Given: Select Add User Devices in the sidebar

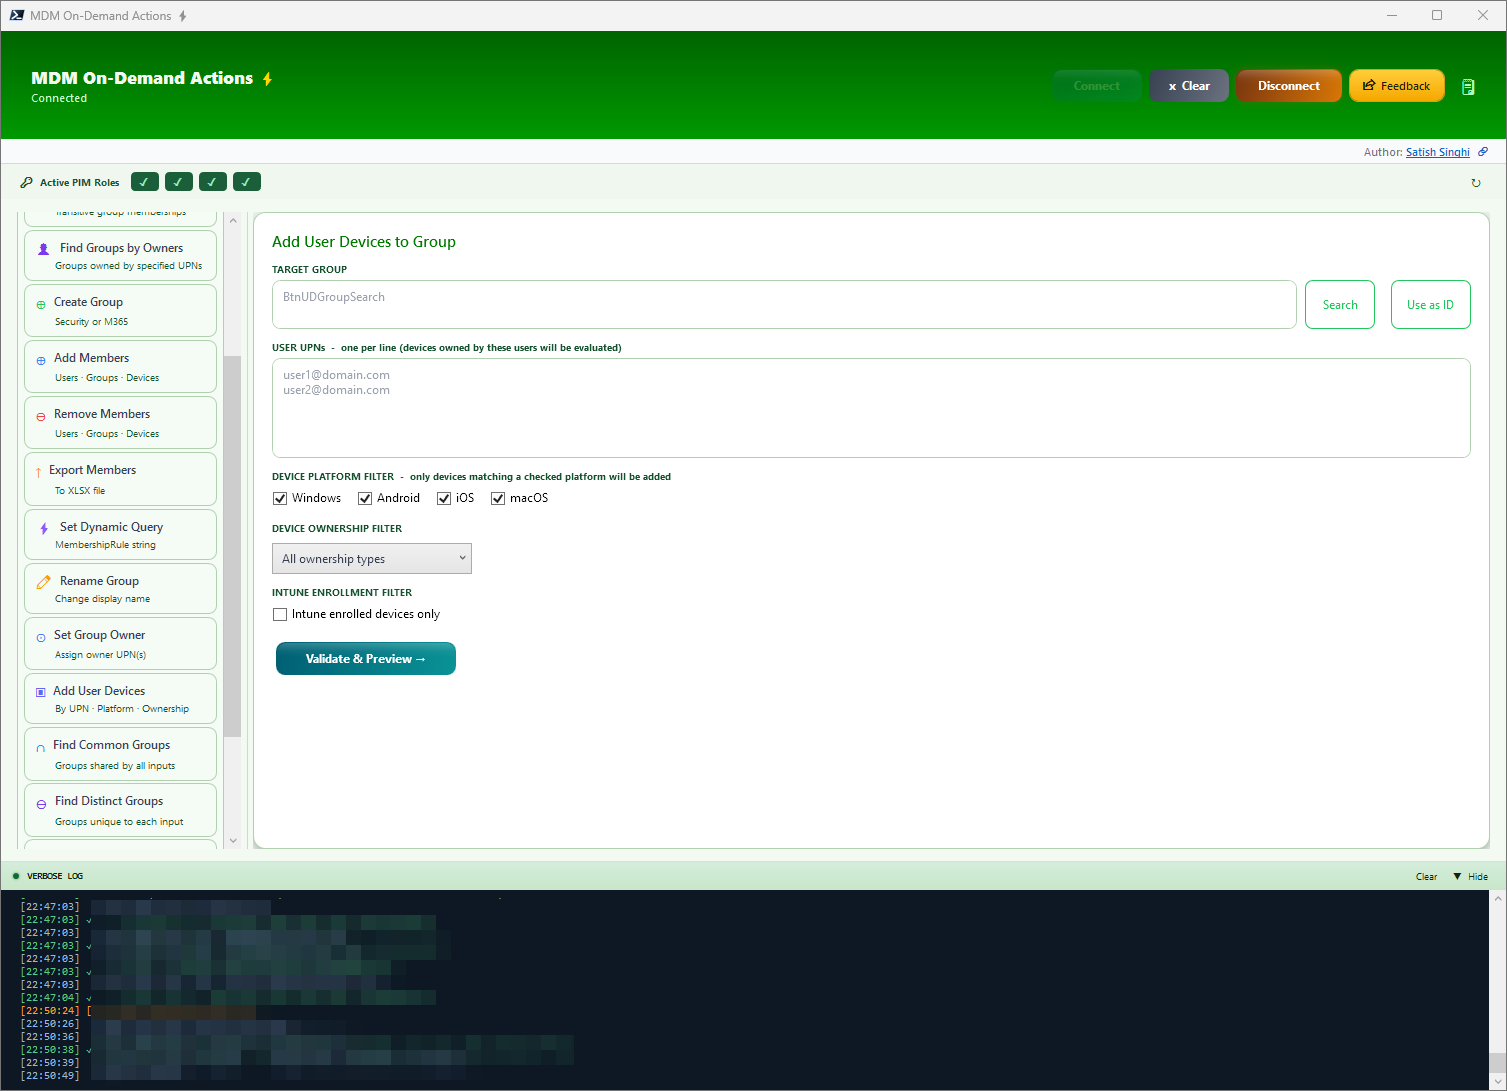Looking at the screenshot, I should (120, 698).
